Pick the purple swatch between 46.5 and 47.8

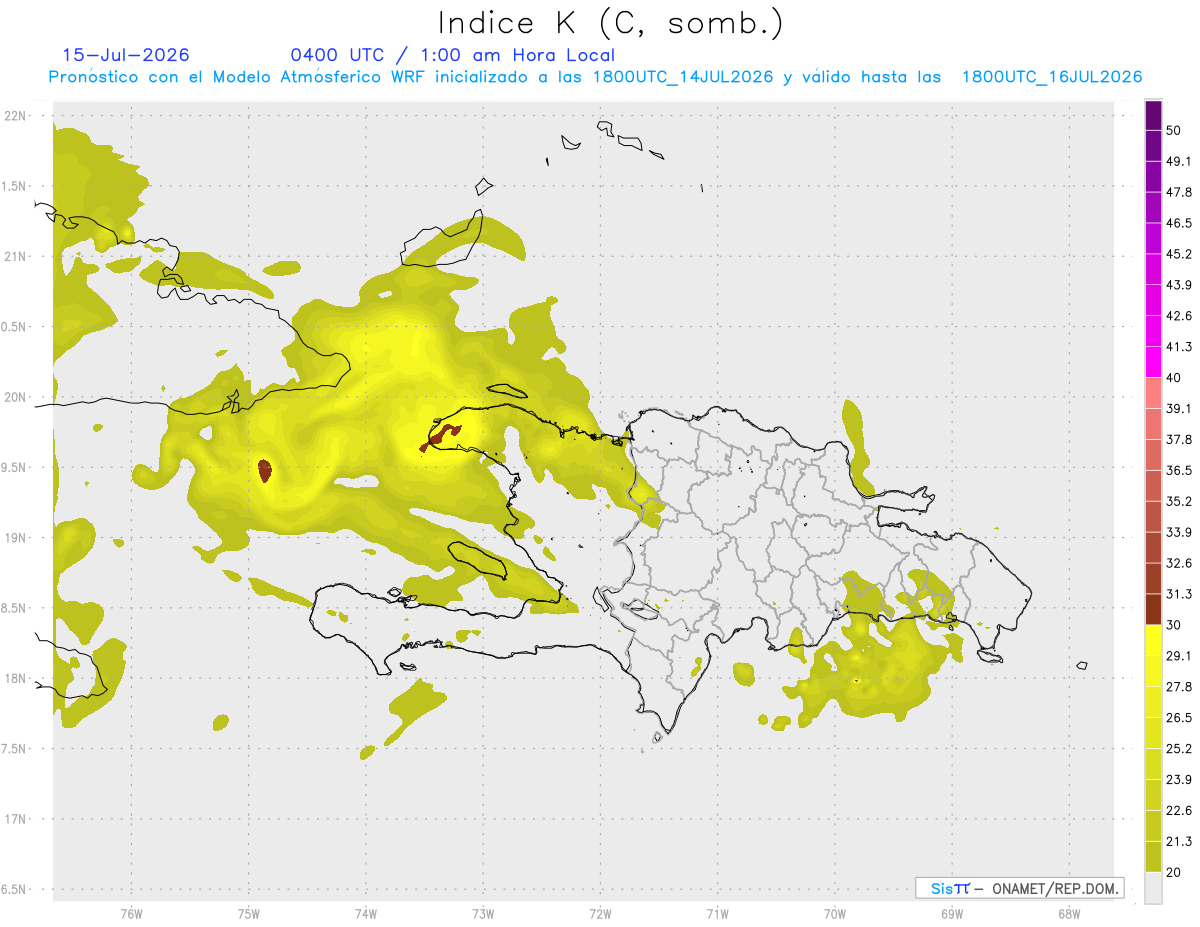(1153, 207)
